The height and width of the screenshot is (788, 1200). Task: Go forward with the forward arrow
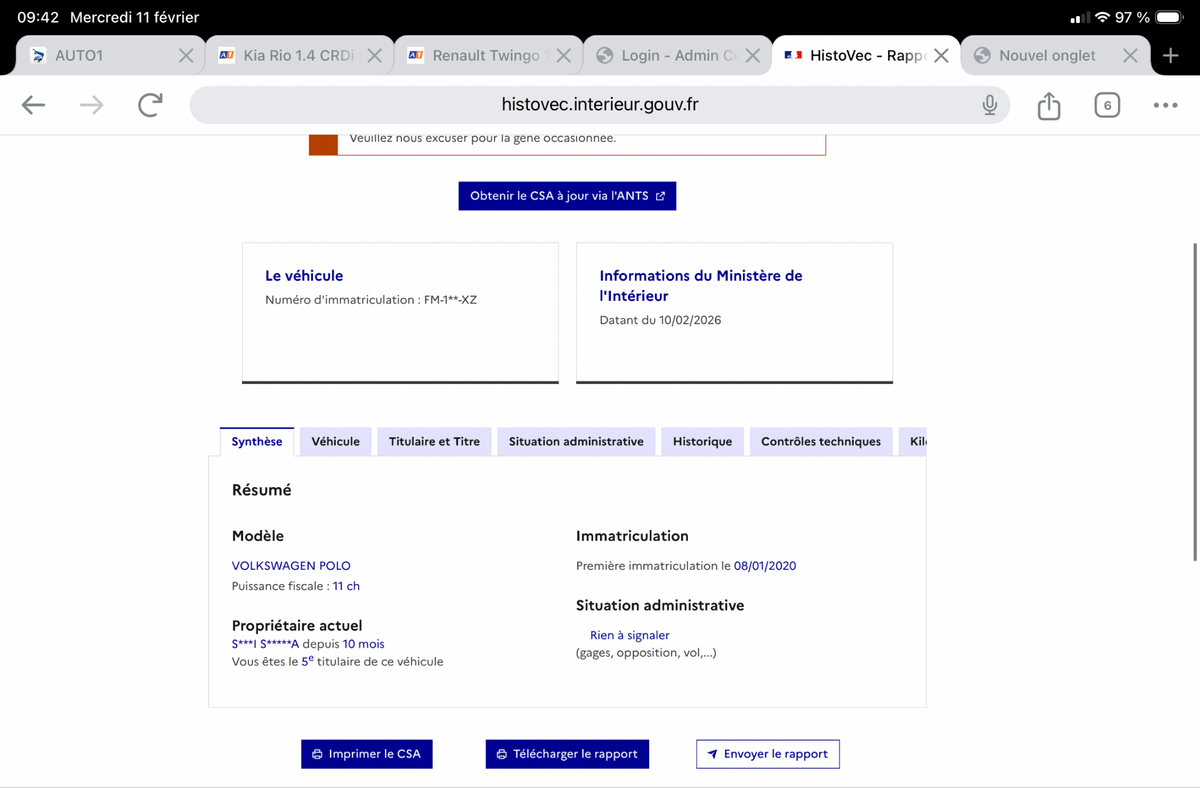click(92, 105)
